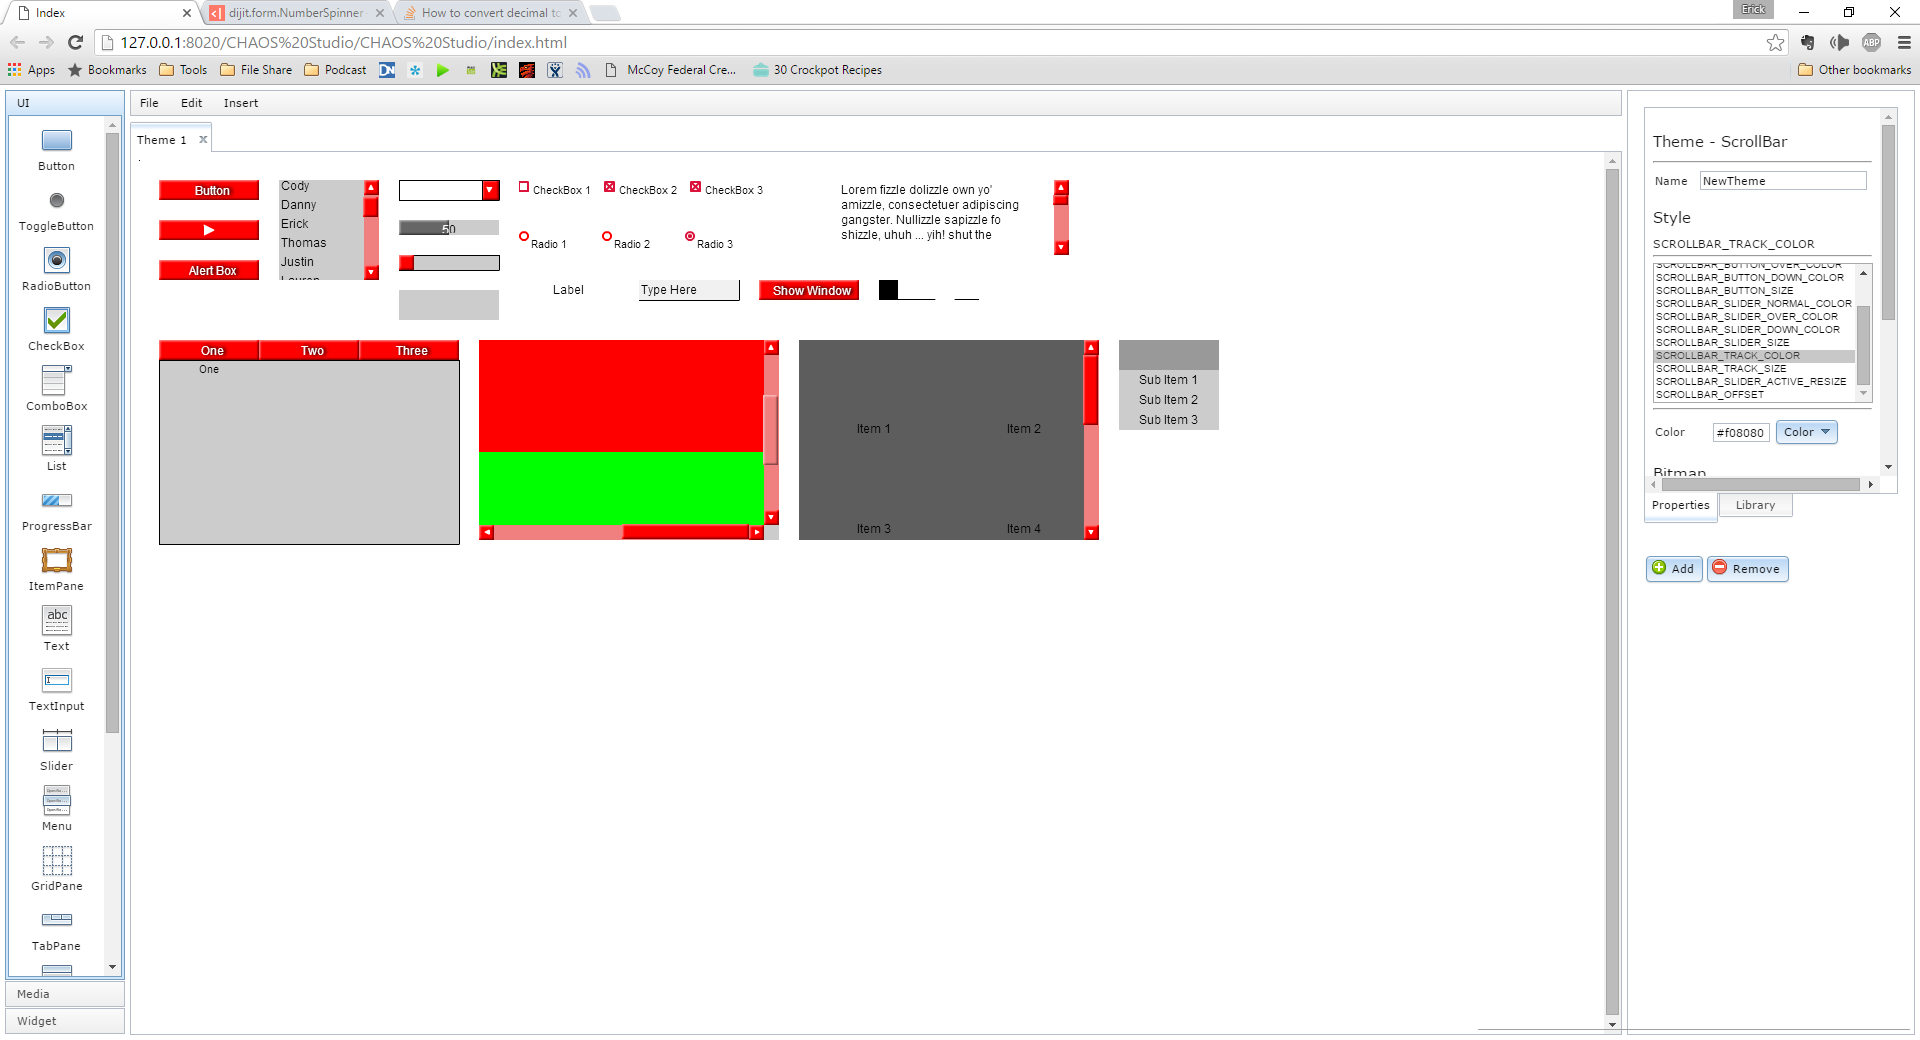Select the ToggleButton widget icon

[56, 201]
